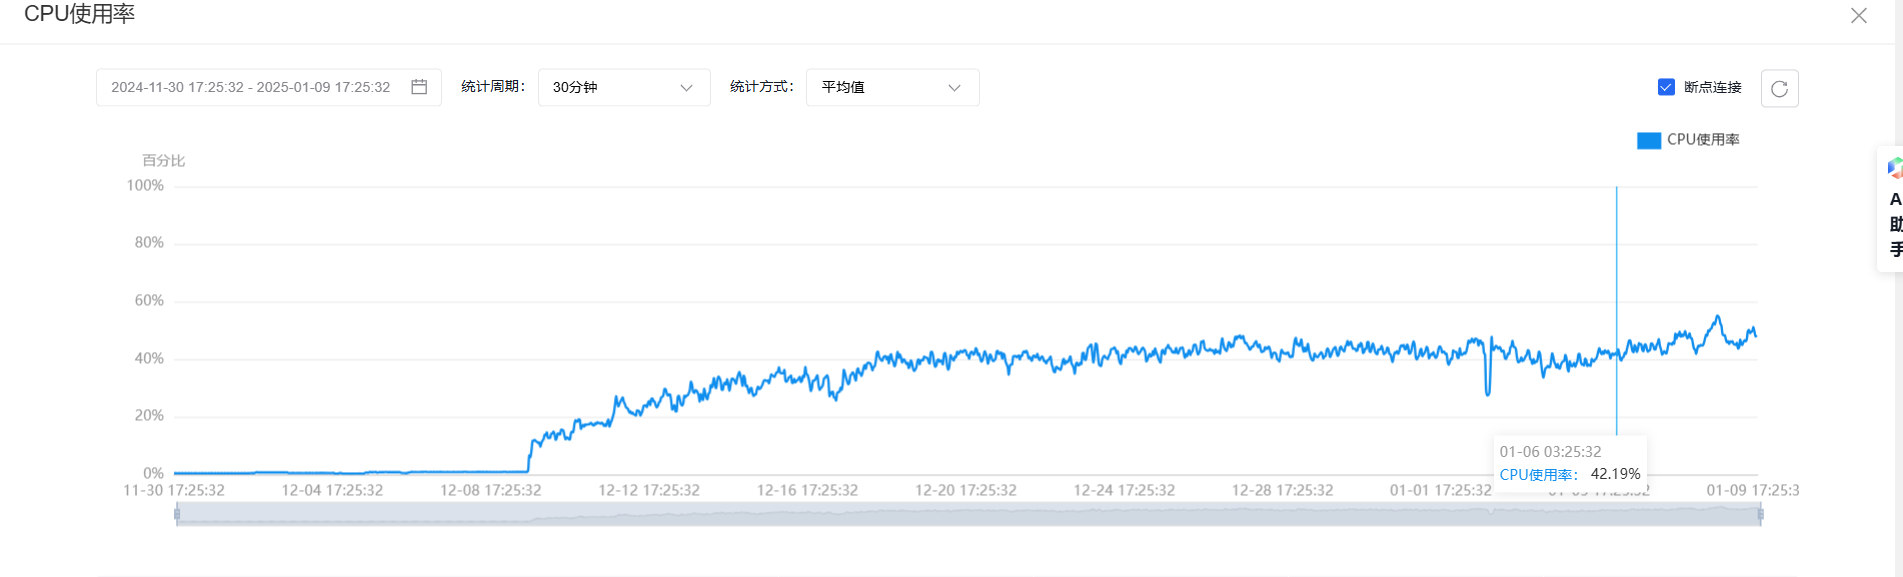
Task: Close the CPU使用率 panel
Action: tap(1858, 16)
